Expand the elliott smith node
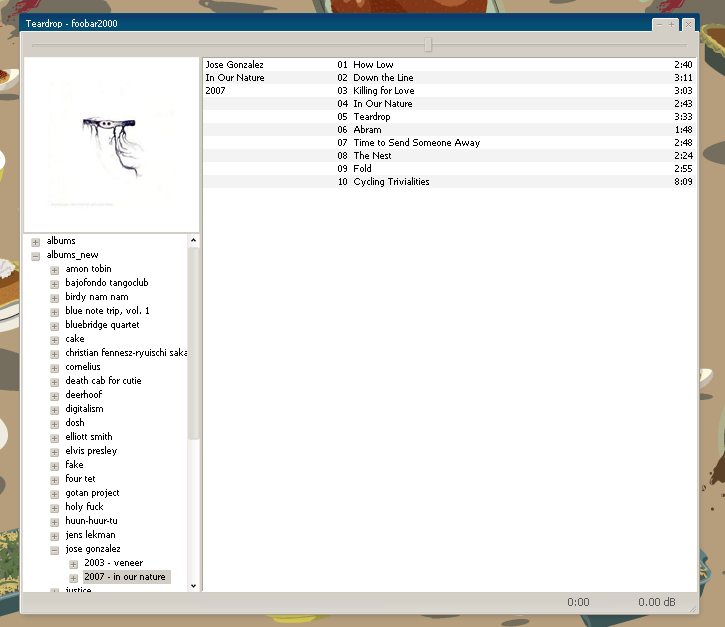The height and width of the screenshot is (627, 725). point(55,438)
